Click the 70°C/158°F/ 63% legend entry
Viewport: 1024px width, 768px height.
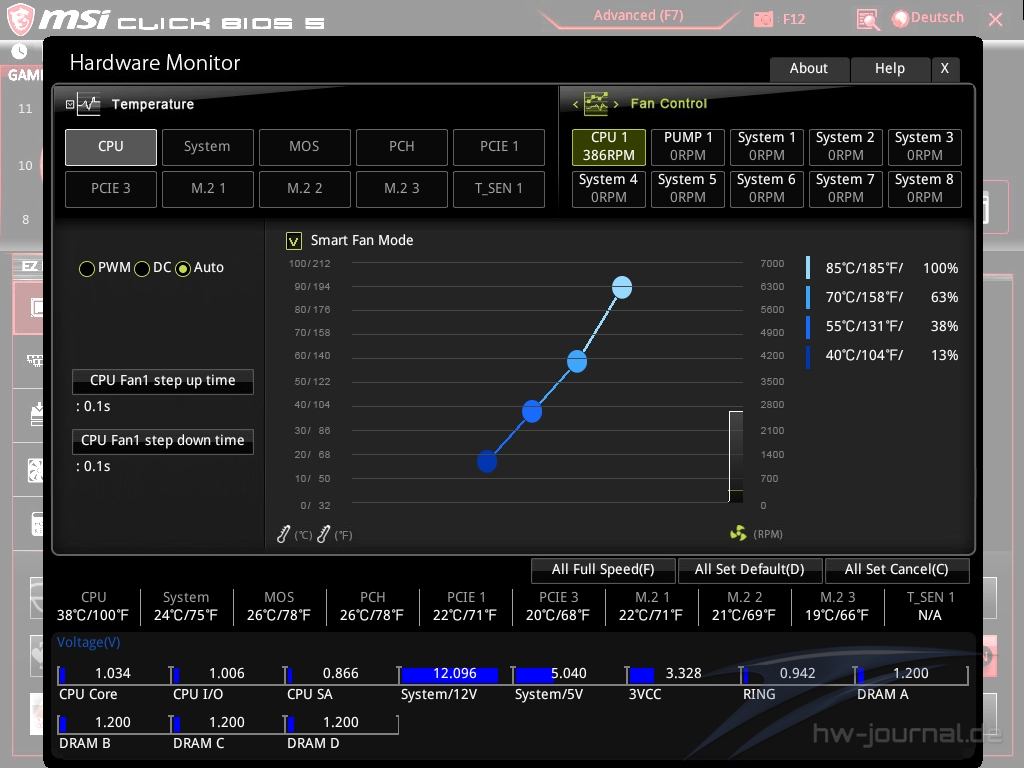pyautogui.click(x=883, y=297)
